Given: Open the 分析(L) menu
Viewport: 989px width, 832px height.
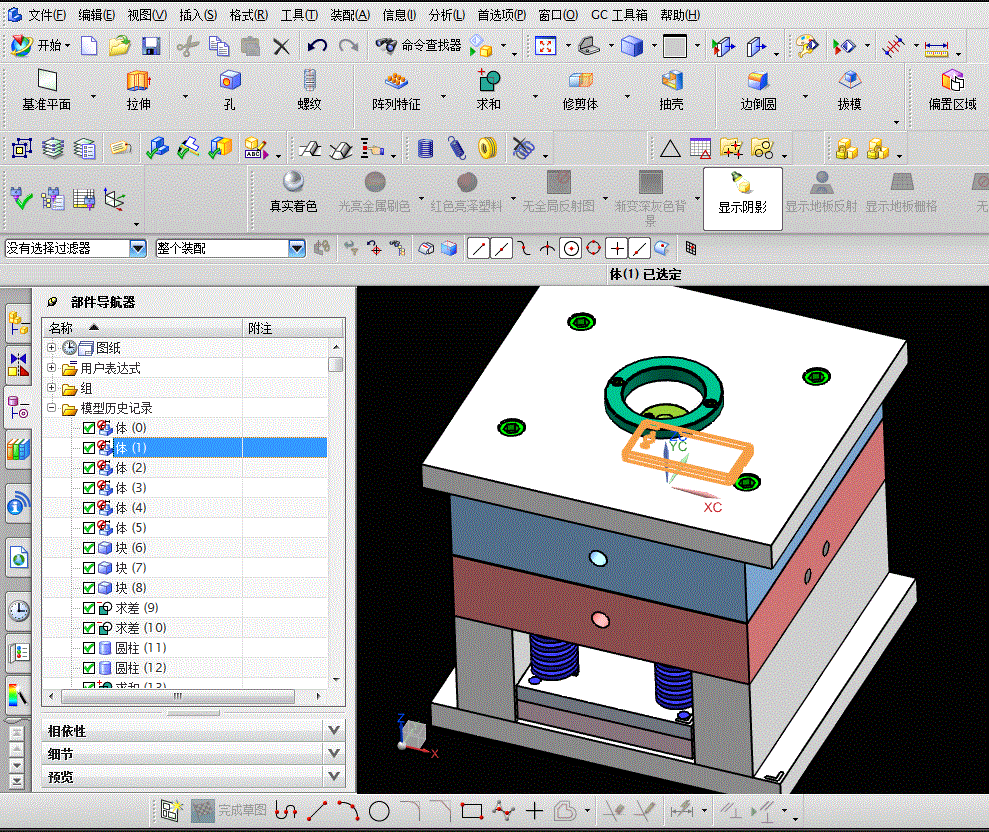Looking at the screenshot, I should click(x=447, y=15).
